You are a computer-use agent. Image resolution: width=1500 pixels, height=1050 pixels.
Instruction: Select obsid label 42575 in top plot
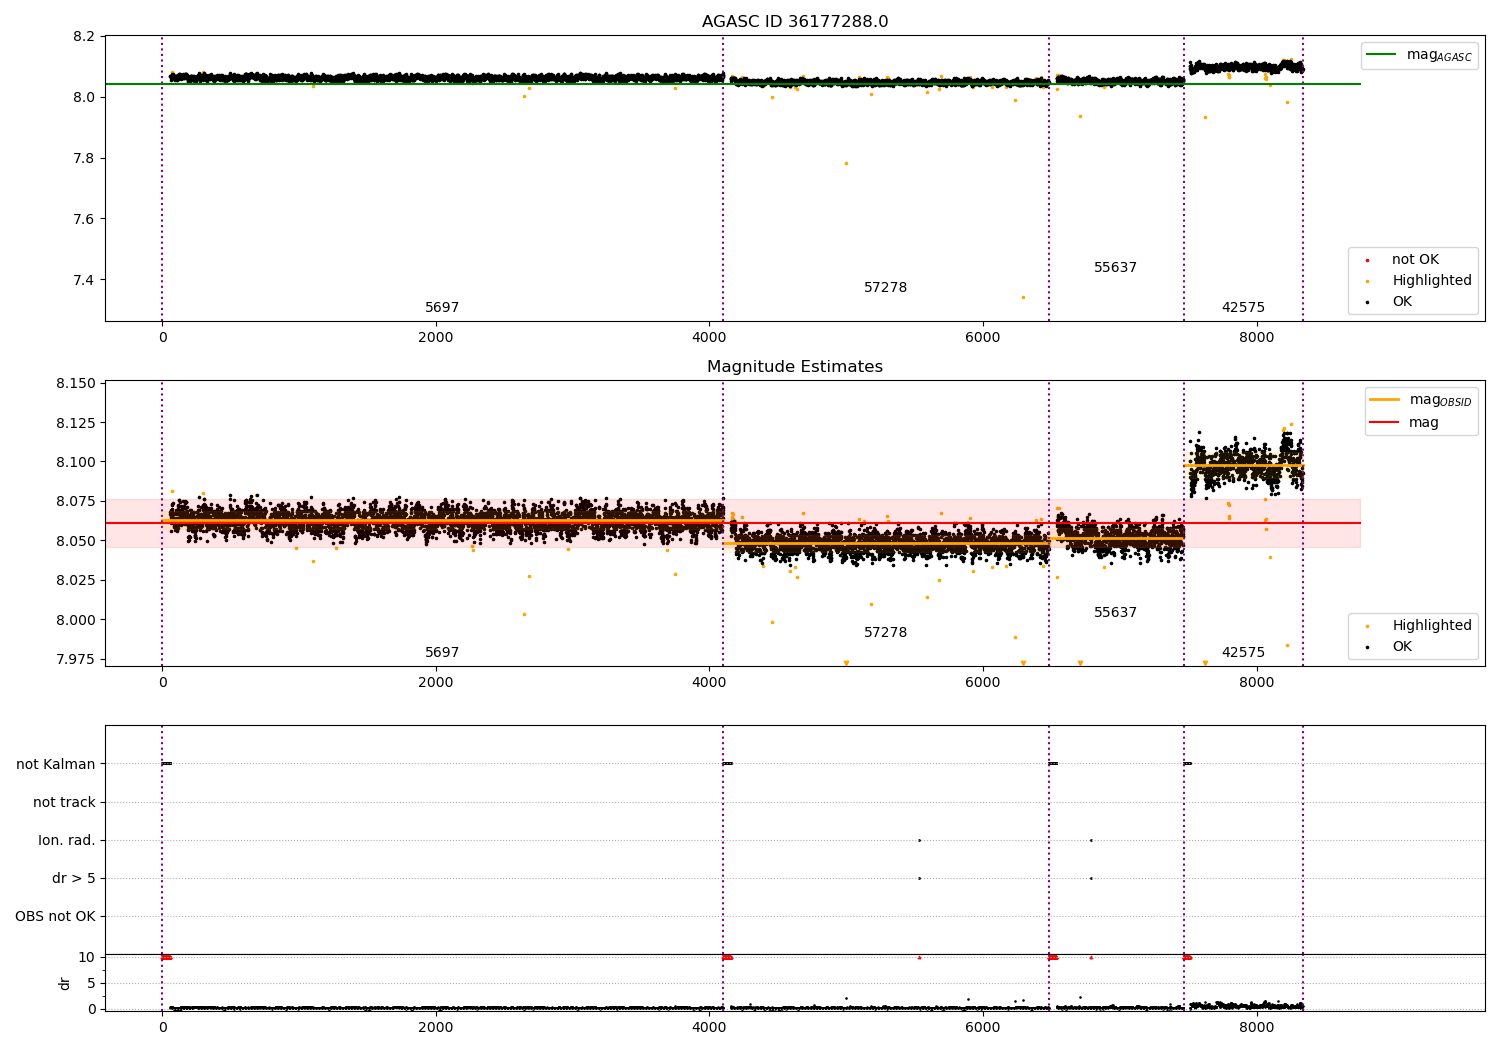(x=1243, y=308)
